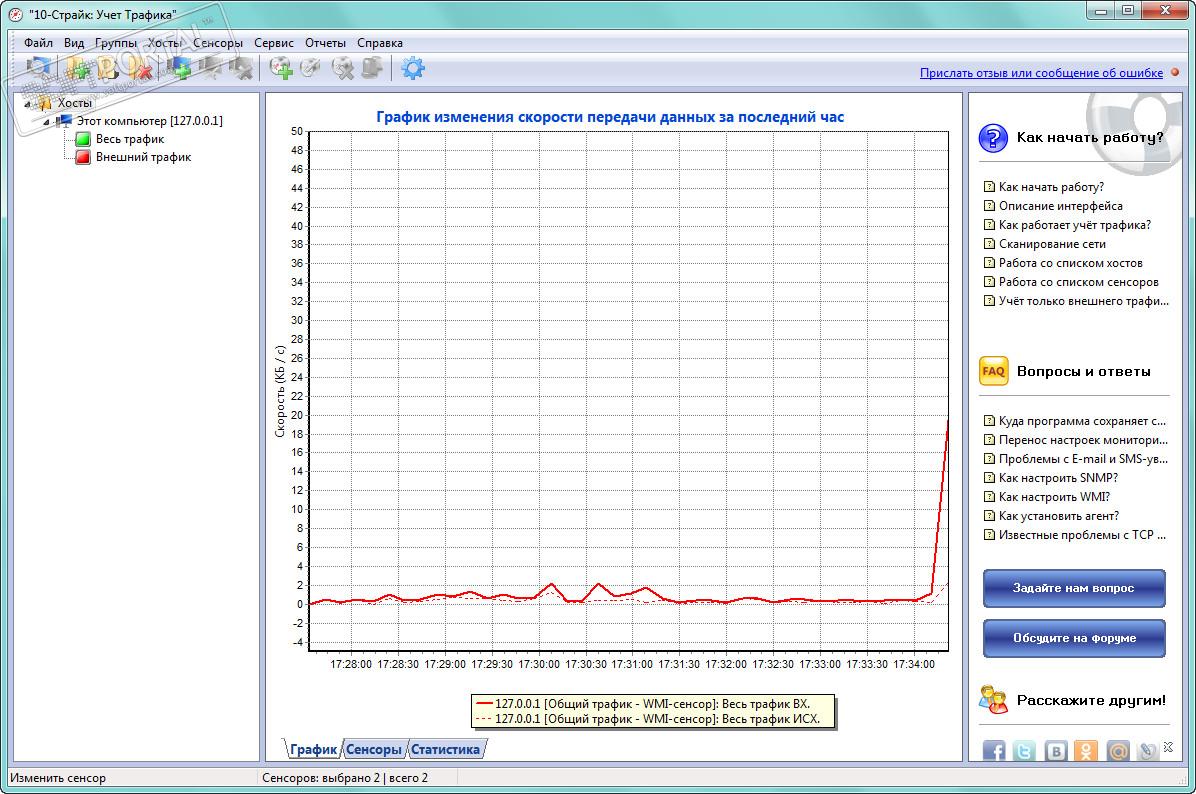Screen dimensions: 1196x794
Task: Open FAQ 'Куда программа сохраняет с...'
Action: (x=1082, y=421)
